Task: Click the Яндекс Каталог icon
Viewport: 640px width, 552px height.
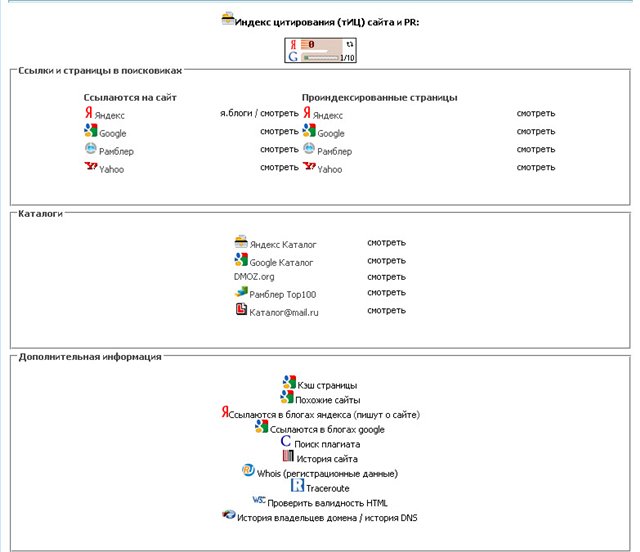Action: tap(241, 241)
